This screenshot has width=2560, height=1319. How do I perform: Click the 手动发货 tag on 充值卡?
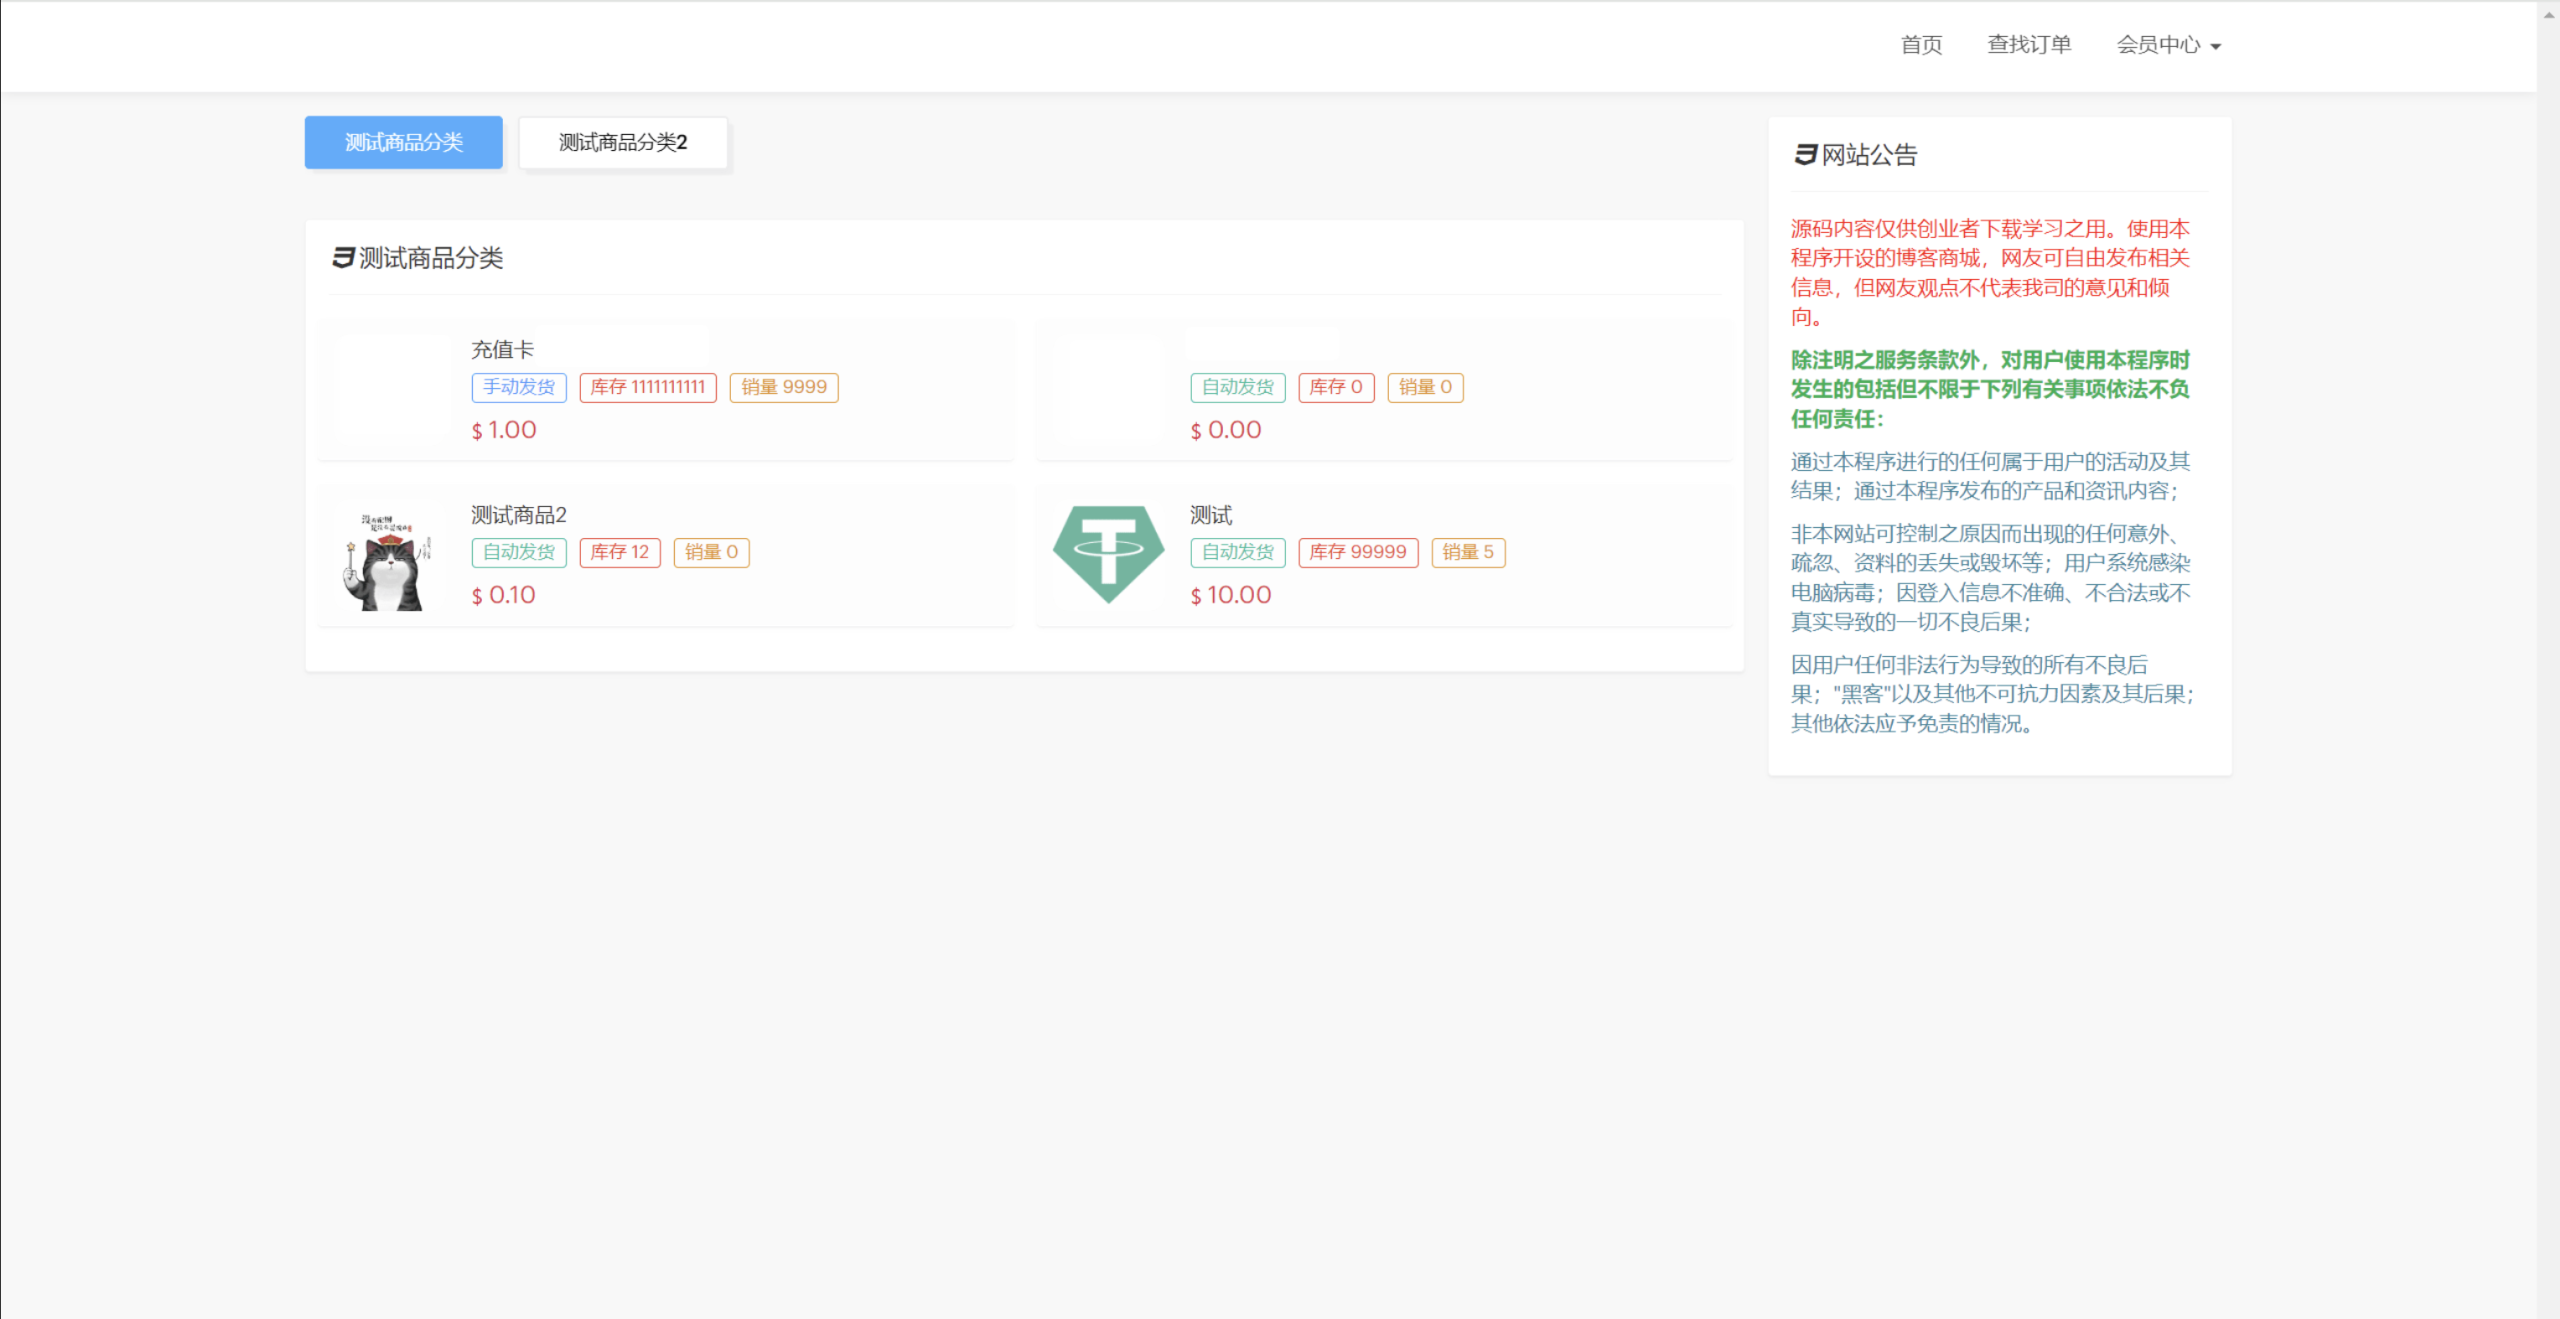click(519, 387)
